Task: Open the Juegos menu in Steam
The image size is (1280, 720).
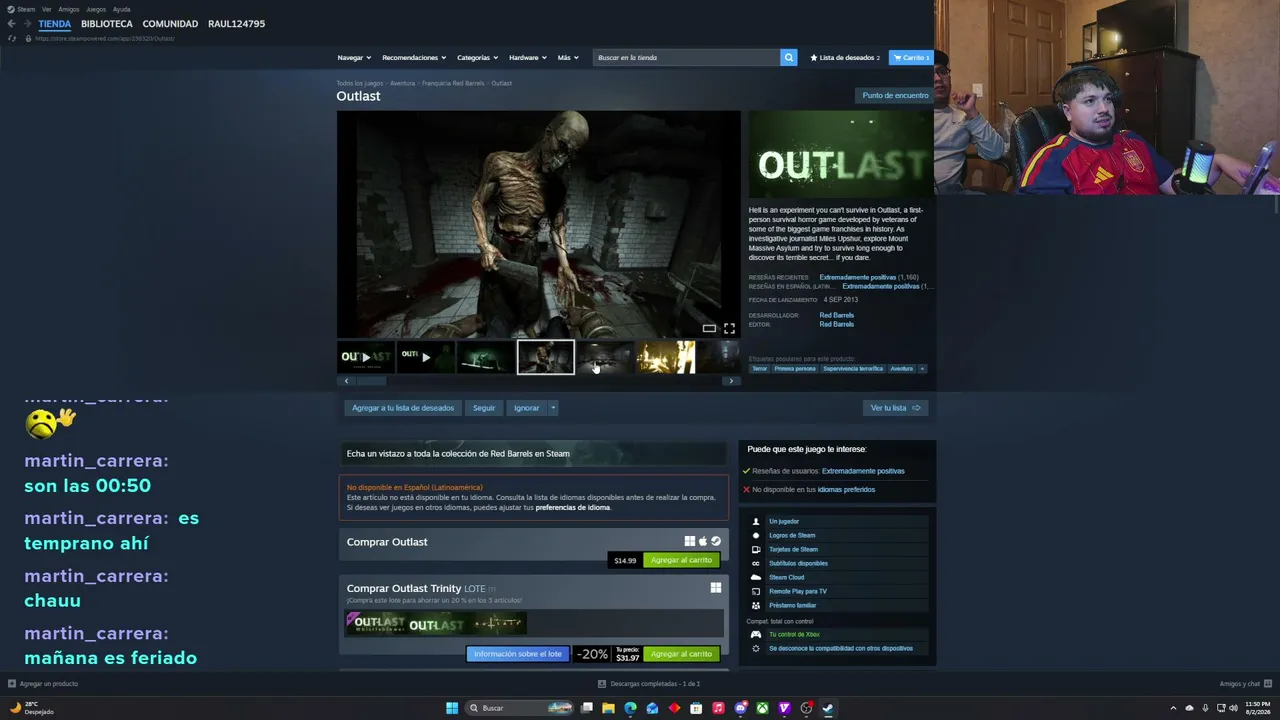Action: tap(96, 9)
